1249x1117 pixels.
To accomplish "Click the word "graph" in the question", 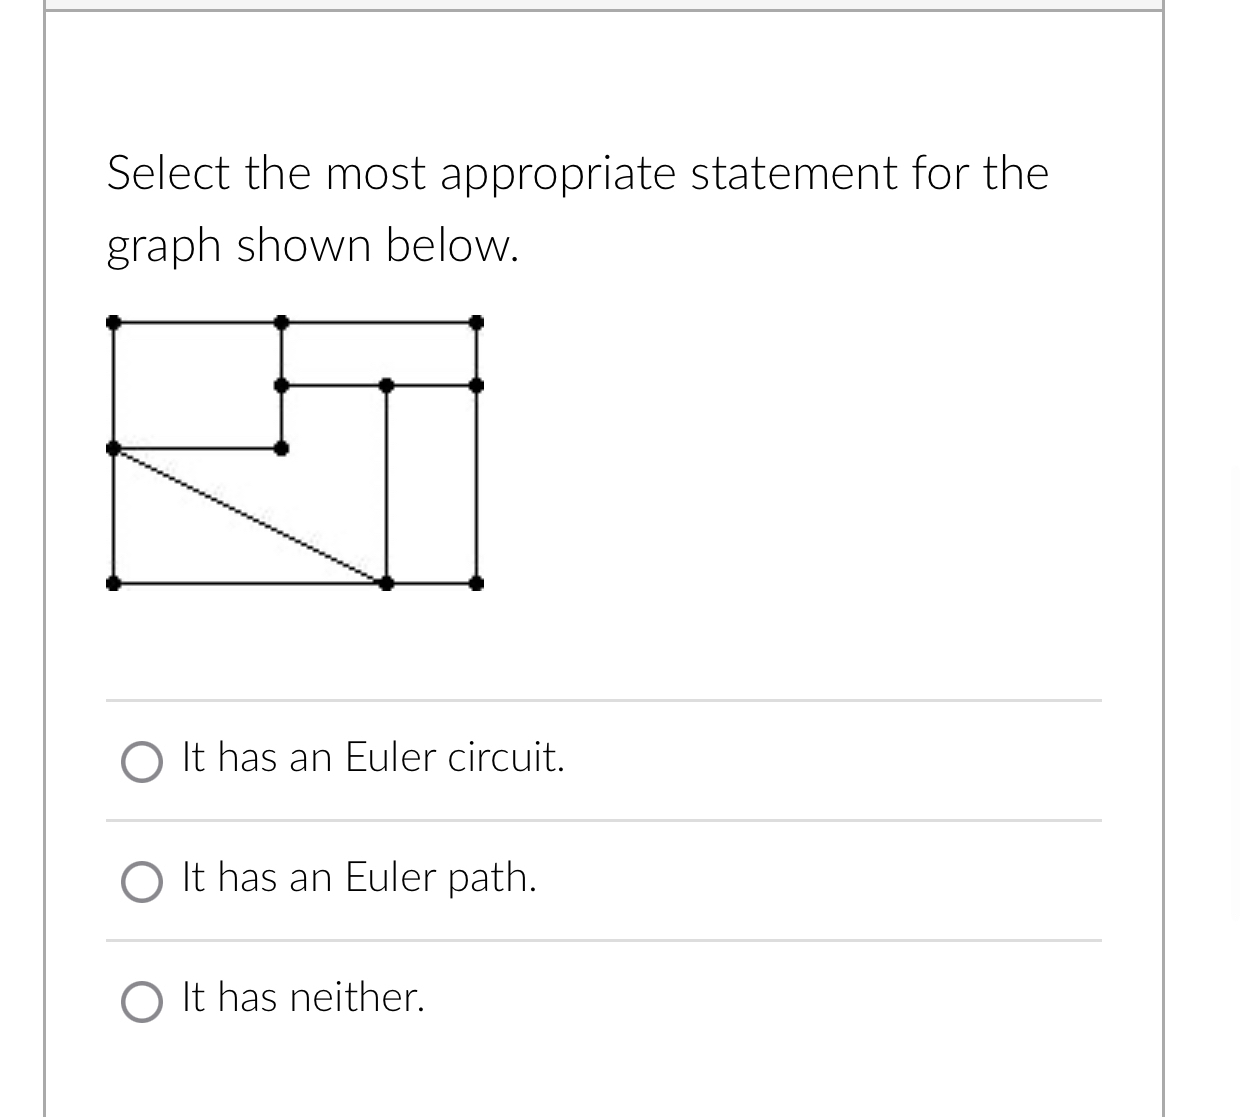I will pos(160,244).
